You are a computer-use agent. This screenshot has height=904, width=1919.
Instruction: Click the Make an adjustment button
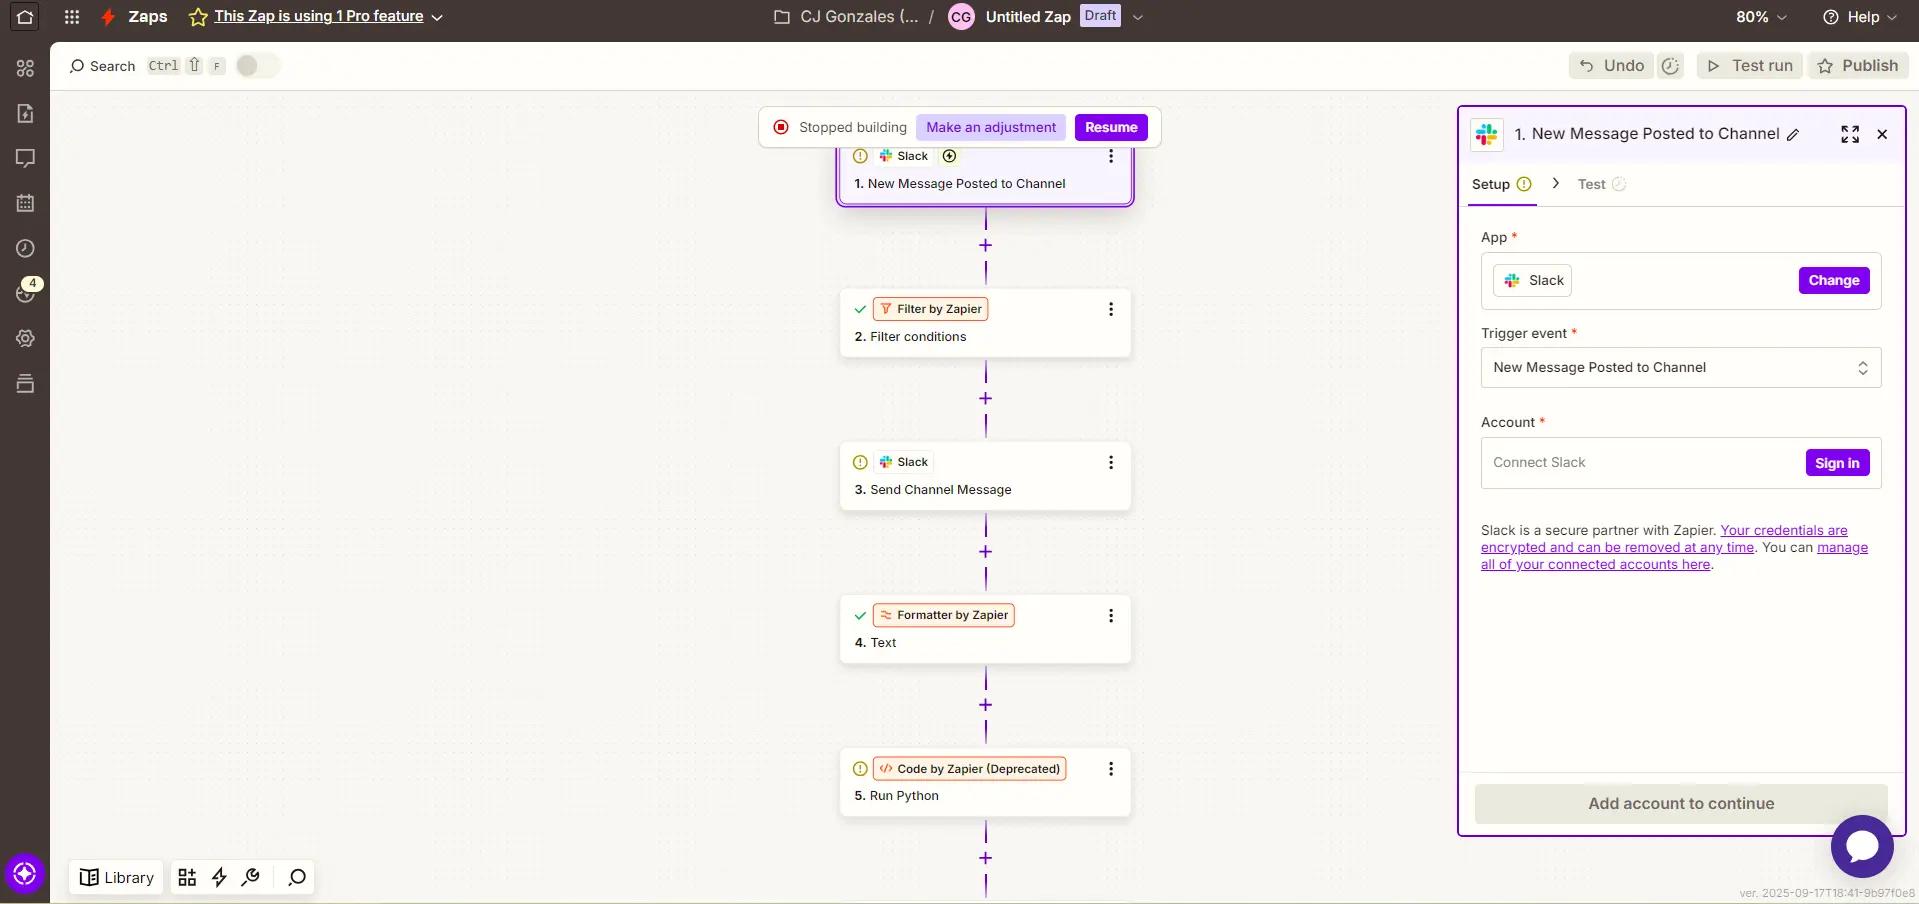click(991, 127)
